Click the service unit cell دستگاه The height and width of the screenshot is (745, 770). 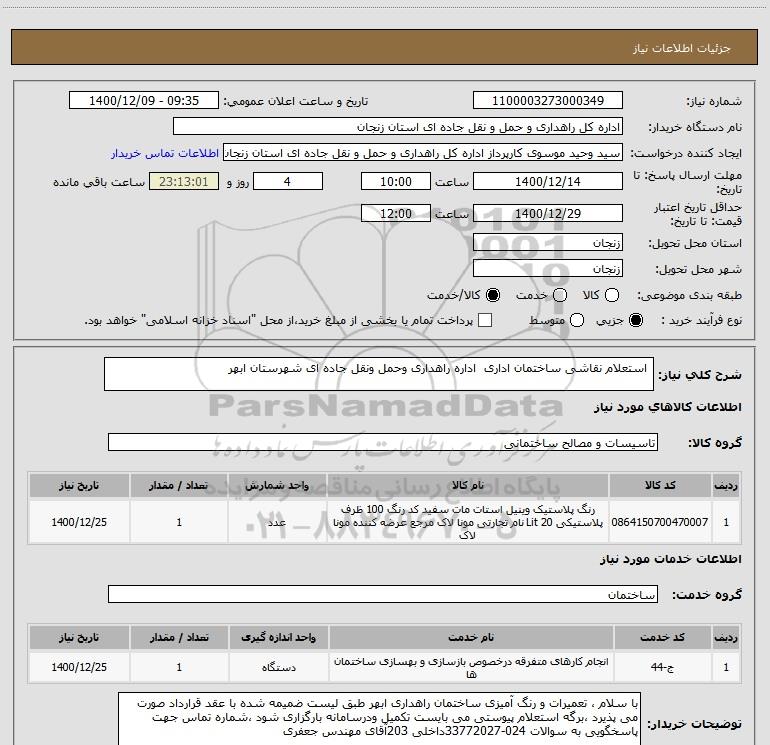click(278, 667)
